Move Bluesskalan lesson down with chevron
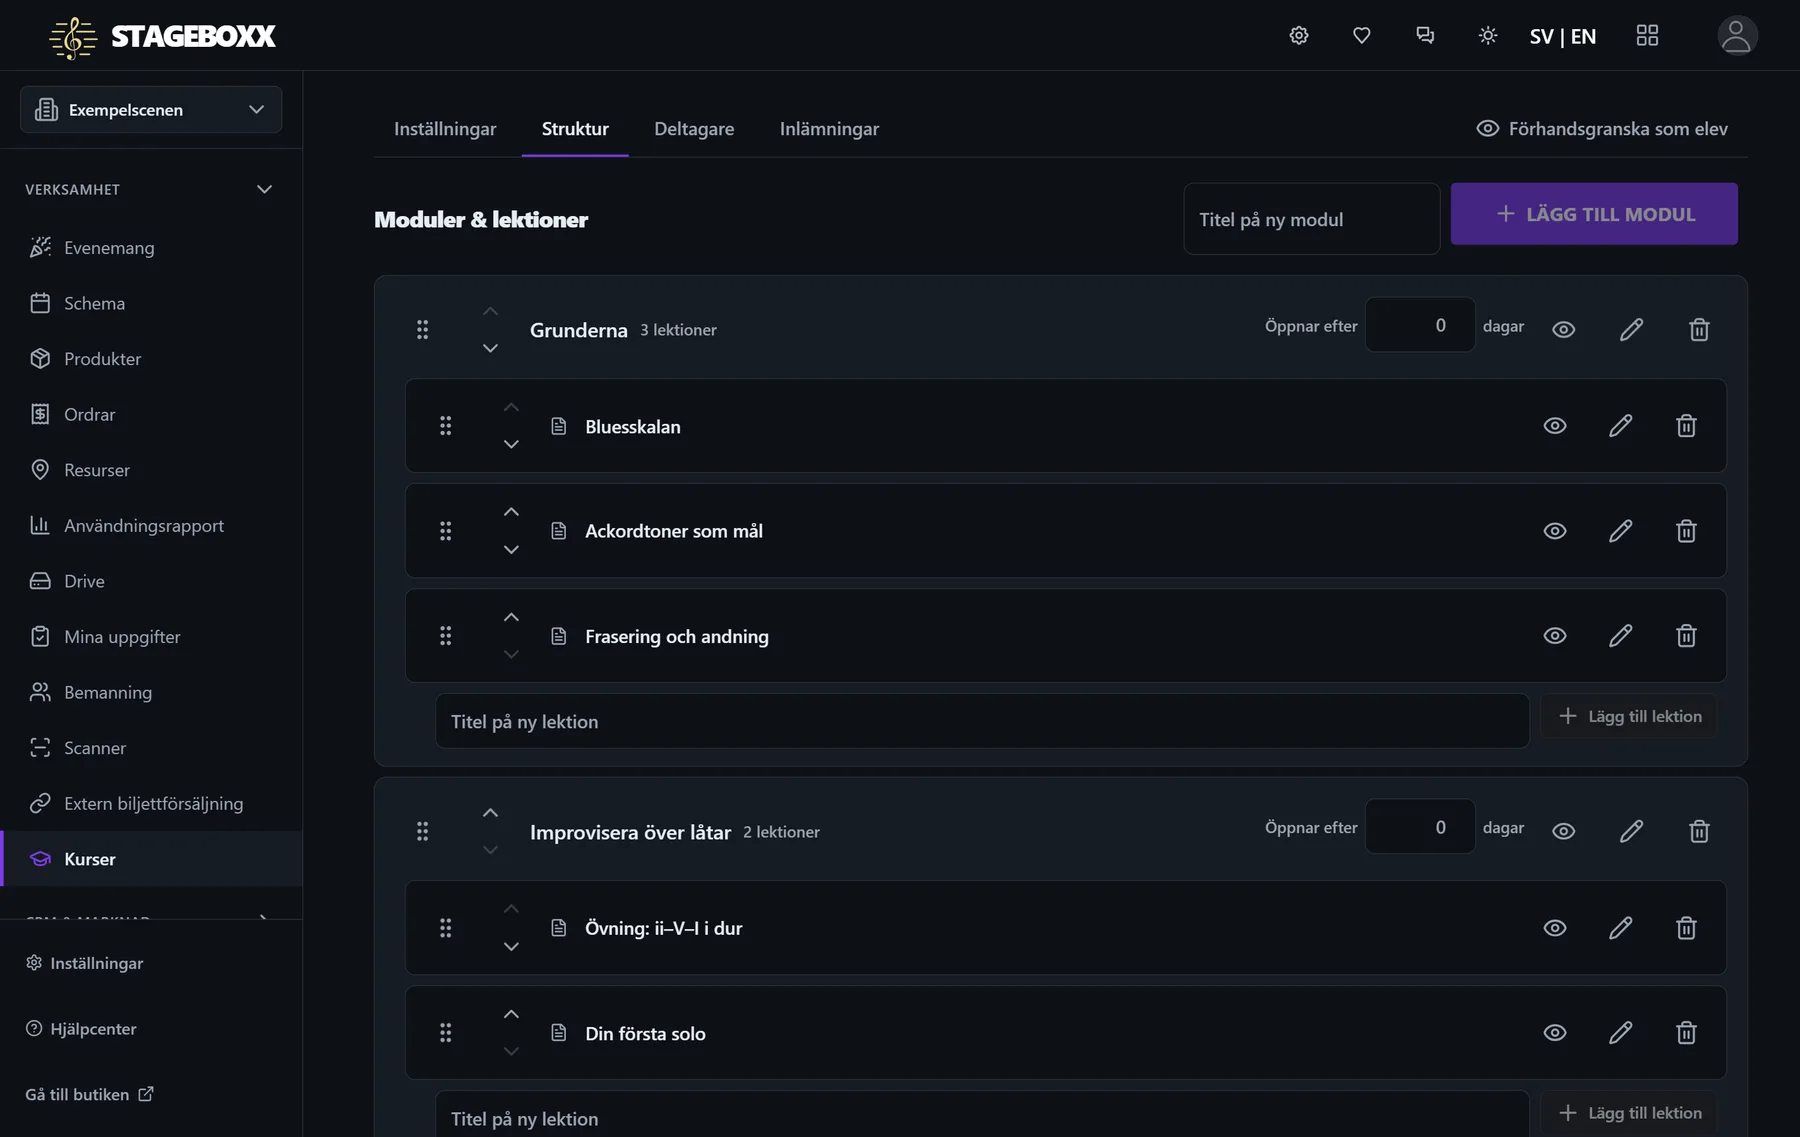1800x1137 pixels. click(511, 444)
